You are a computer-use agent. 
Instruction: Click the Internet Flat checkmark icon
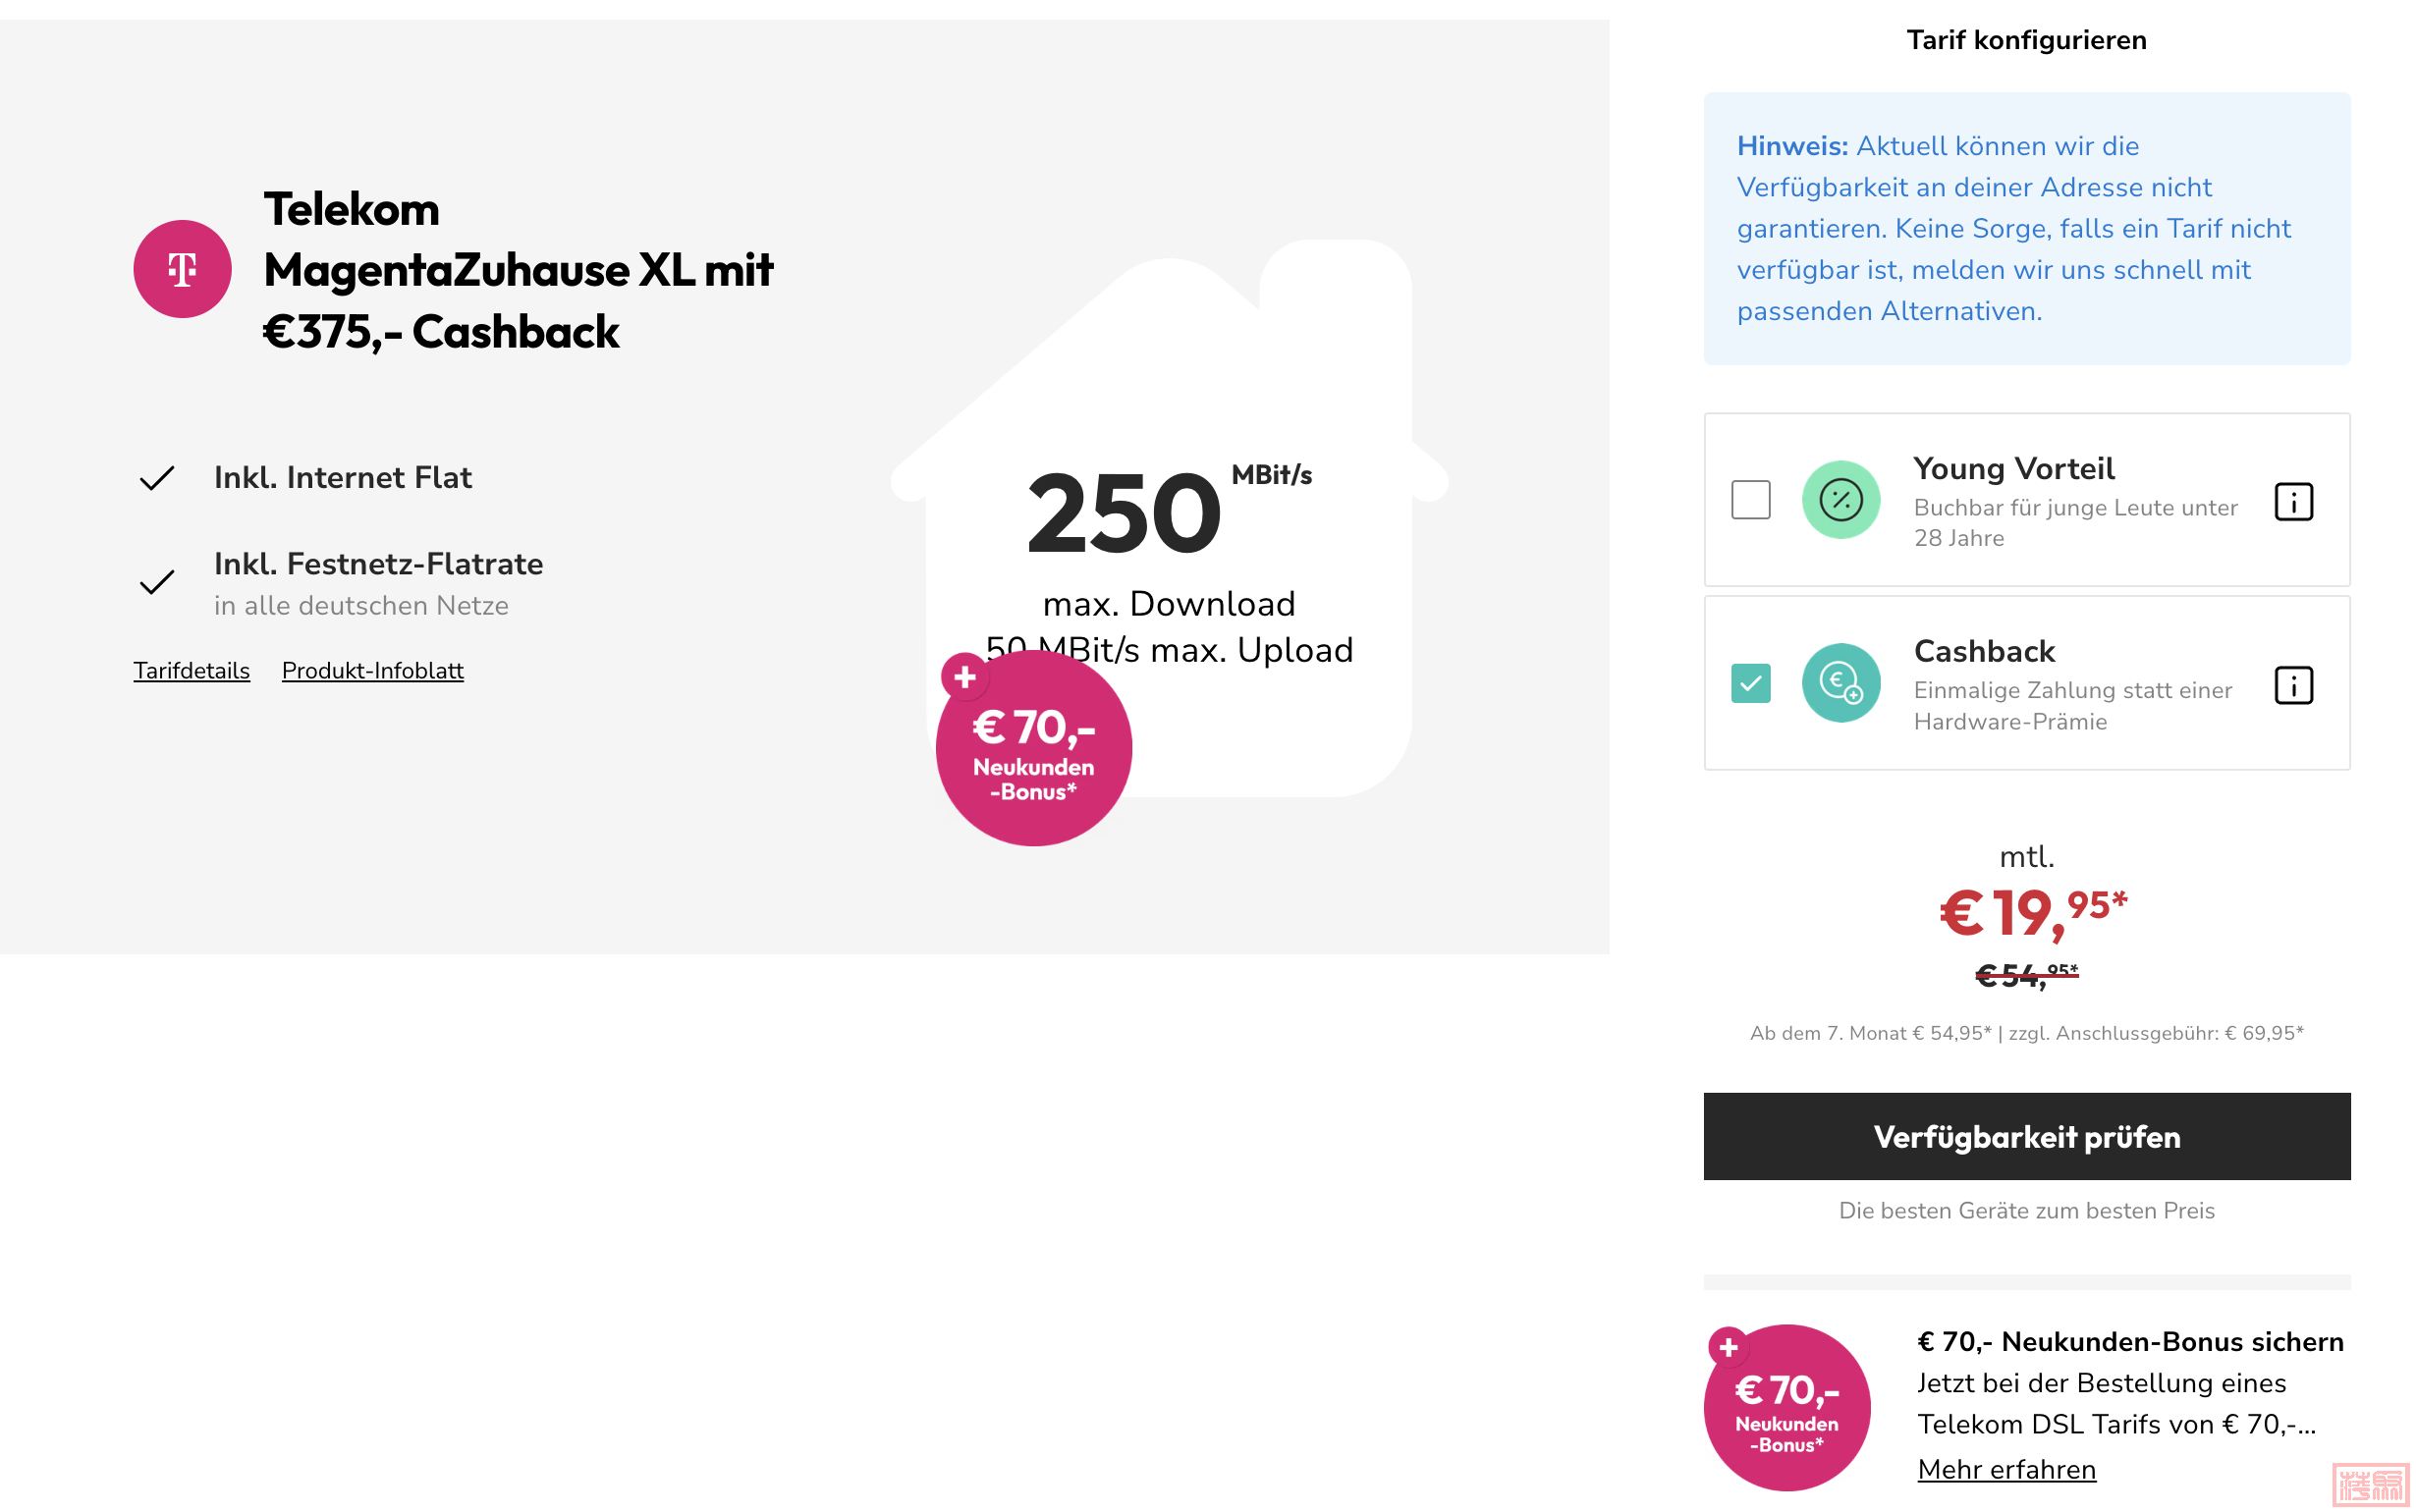pyautogui.click(x=157, y=478)
